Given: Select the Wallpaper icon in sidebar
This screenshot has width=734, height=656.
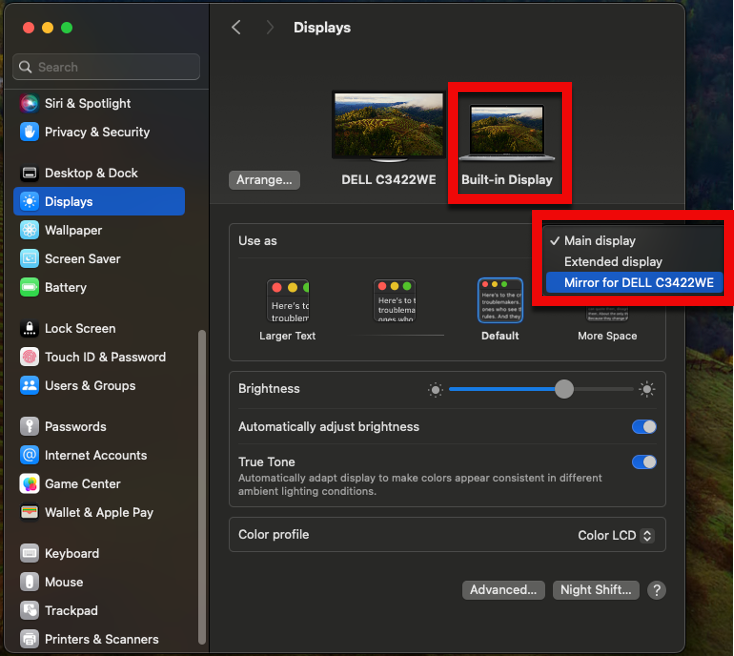Looking at the screenshot, I should coord(29,230).
